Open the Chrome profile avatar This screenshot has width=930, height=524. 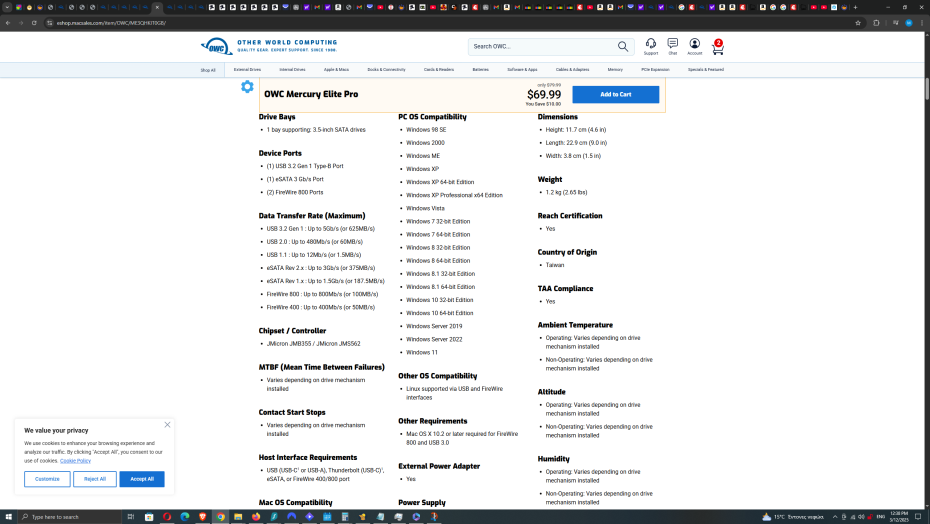tap(909, 23)
